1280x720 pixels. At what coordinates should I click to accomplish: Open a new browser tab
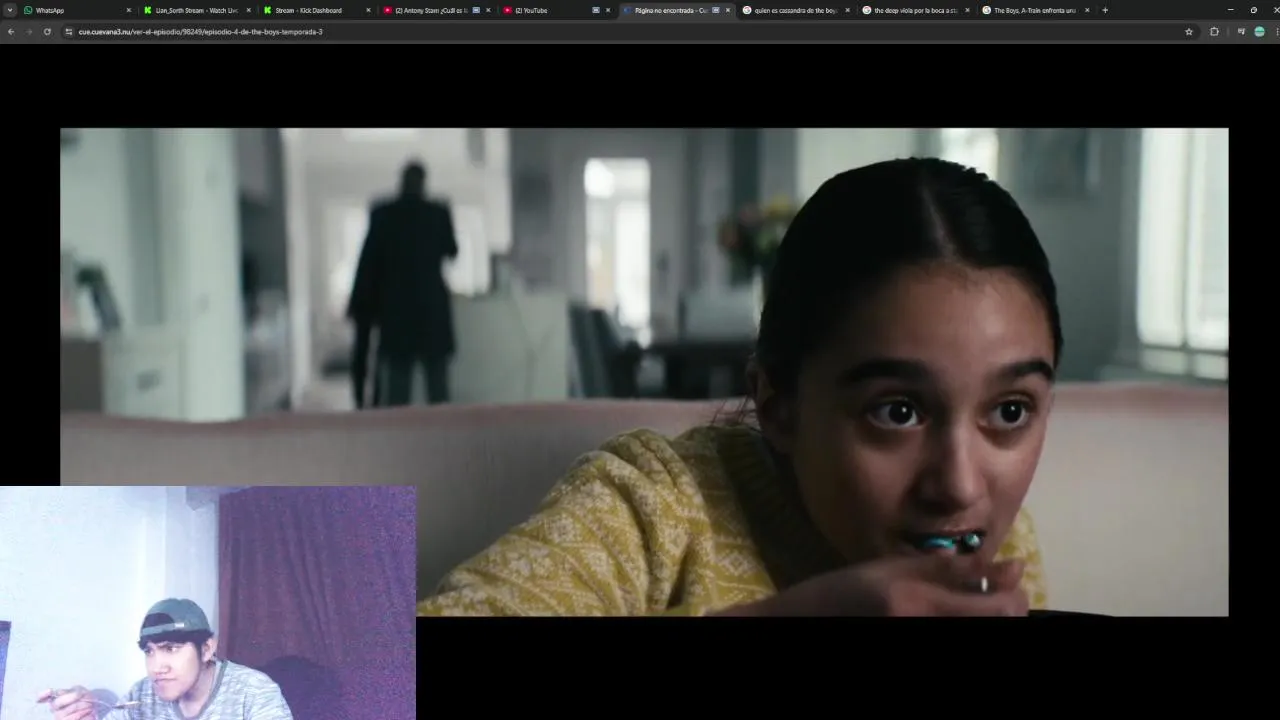1105,10
